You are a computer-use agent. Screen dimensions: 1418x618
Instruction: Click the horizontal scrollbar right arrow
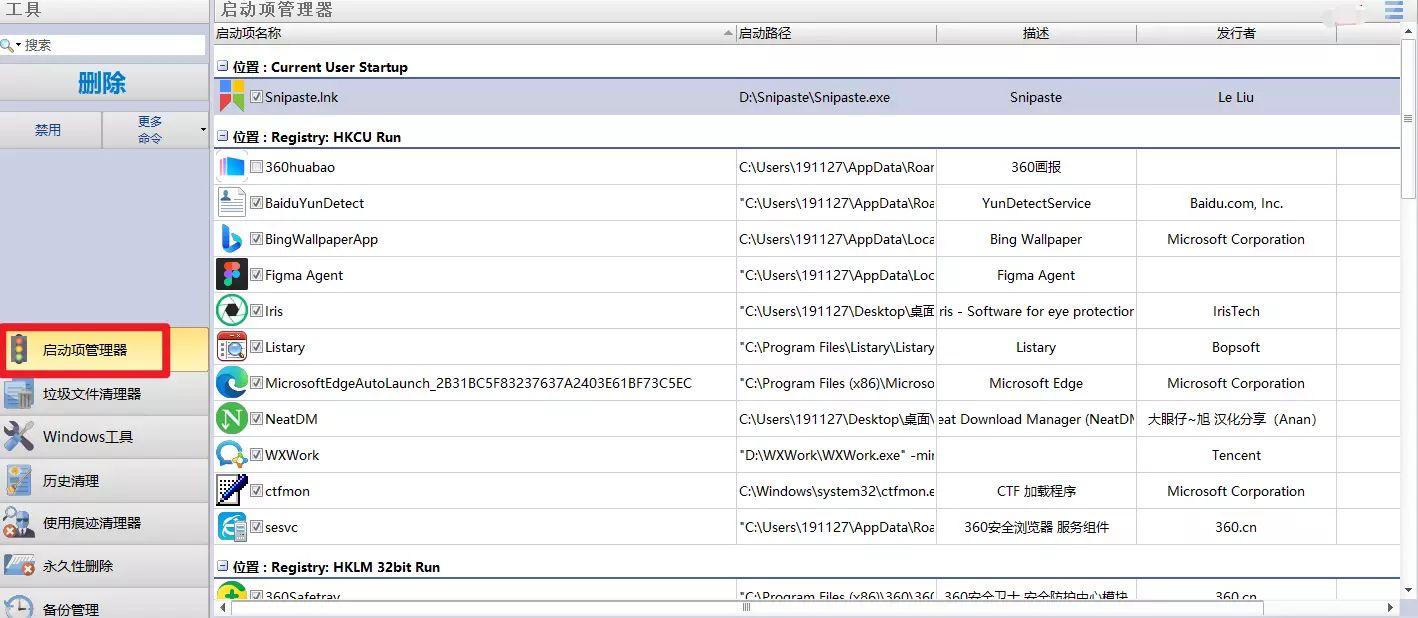[x=1390, y=608]
